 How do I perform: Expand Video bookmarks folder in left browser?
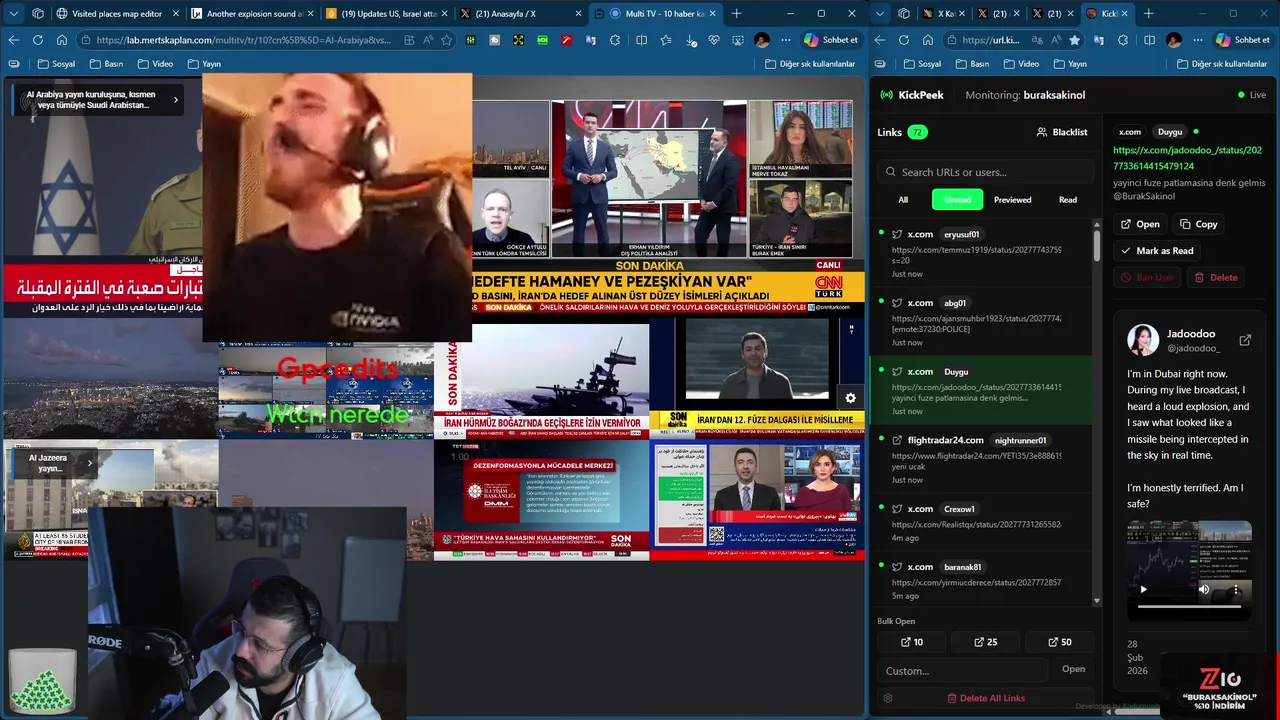[x=155, y=64]
